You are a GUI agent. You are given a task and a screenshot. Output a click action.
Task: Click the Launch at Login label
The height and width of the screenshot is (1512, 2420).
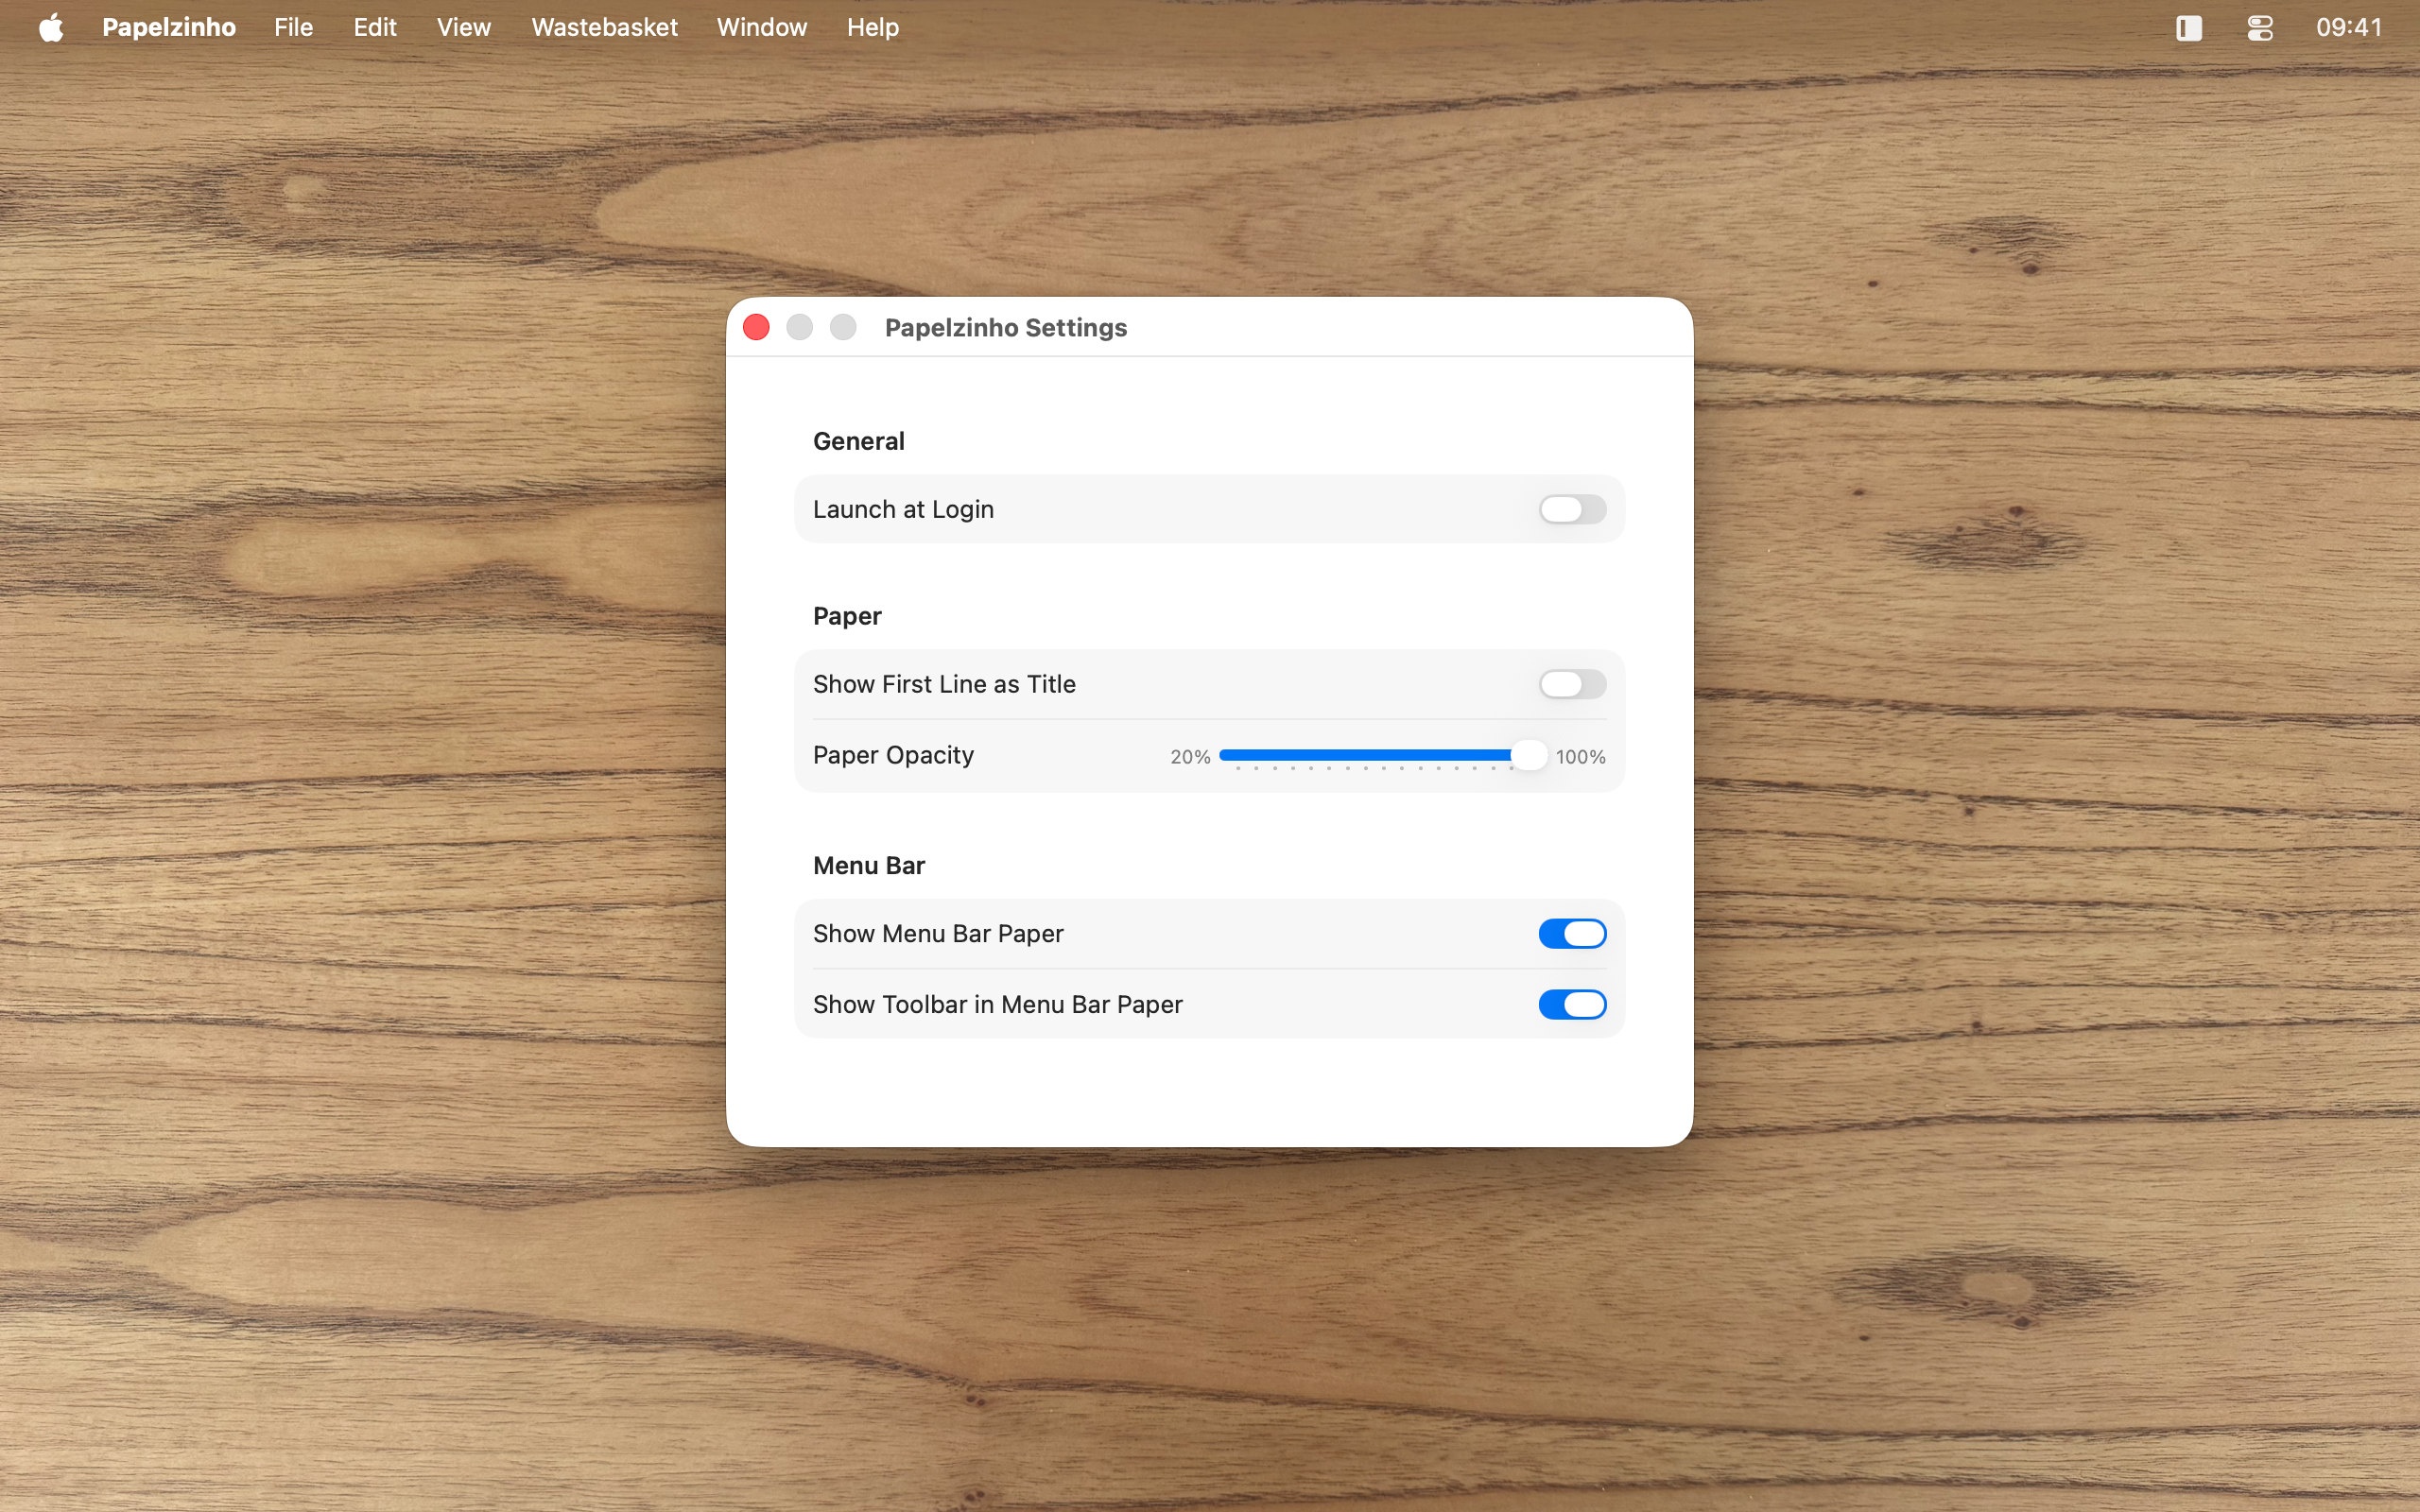coord(903,509)
